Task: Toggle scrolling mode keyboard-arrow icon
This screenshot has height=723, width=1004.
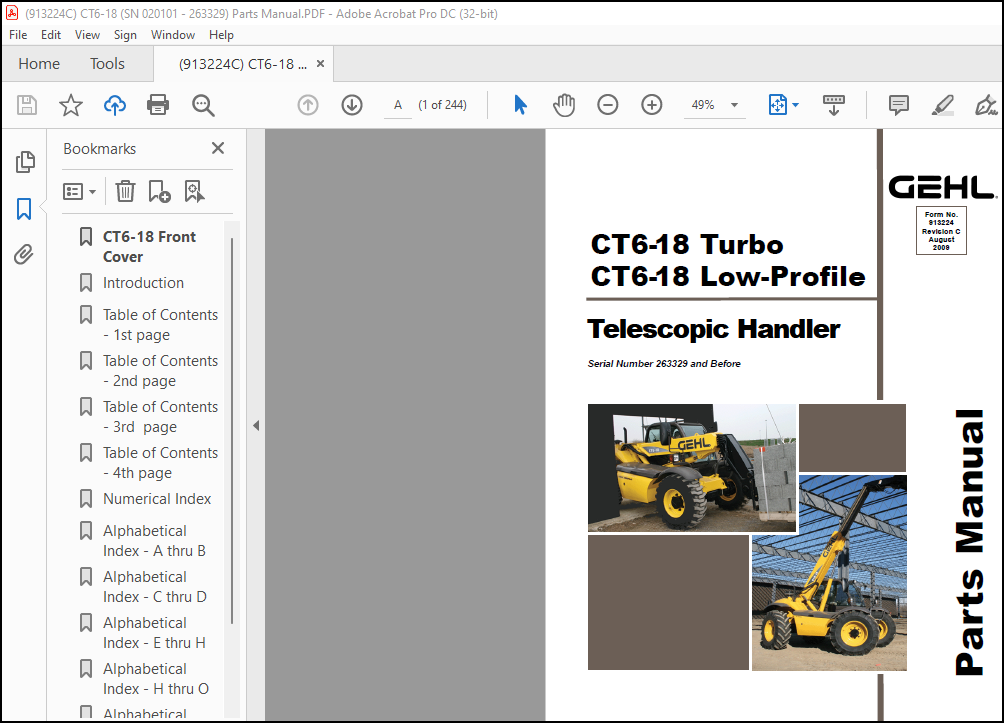Action: point(834,104)
